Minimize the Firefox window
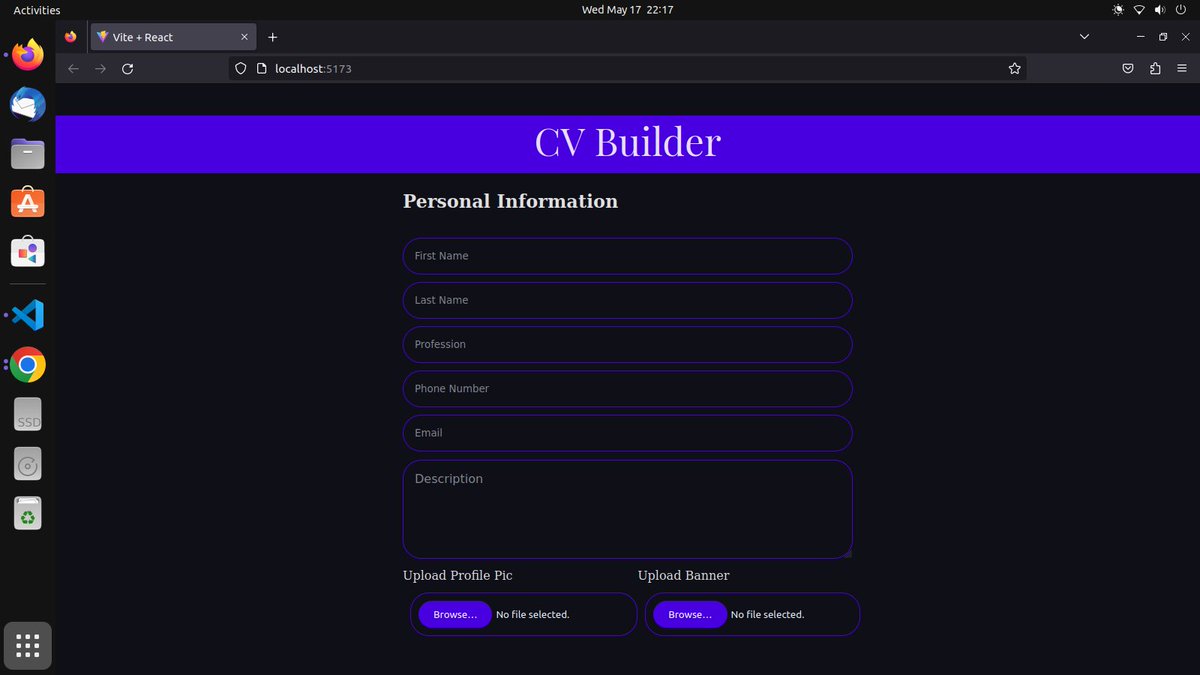 tap(1141, 37)
